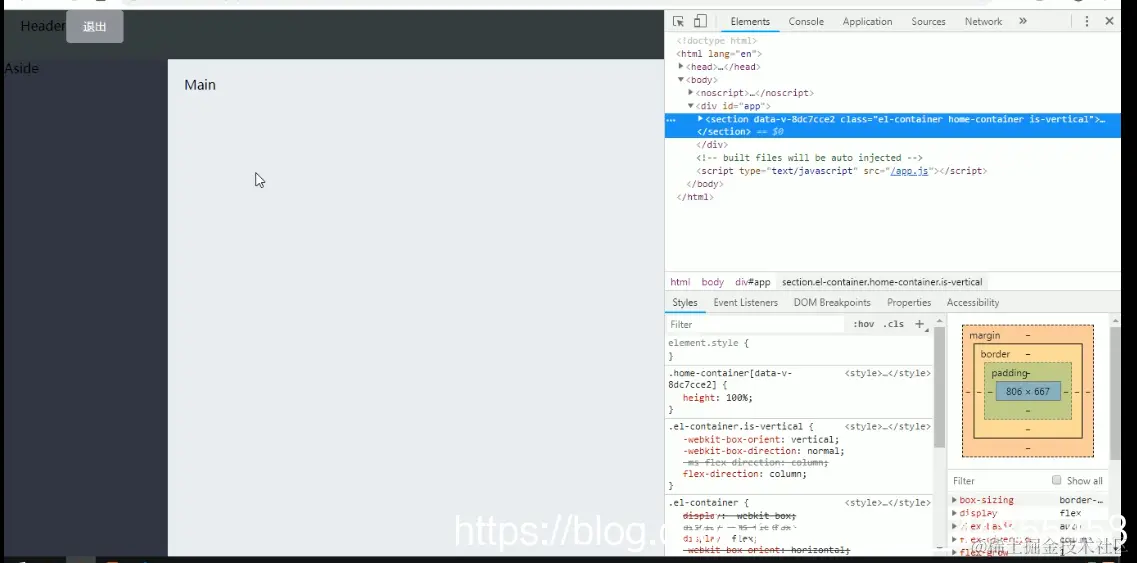Close the DevTools panel
The height and width of the screenshot is (563, 1137).
1109,21
